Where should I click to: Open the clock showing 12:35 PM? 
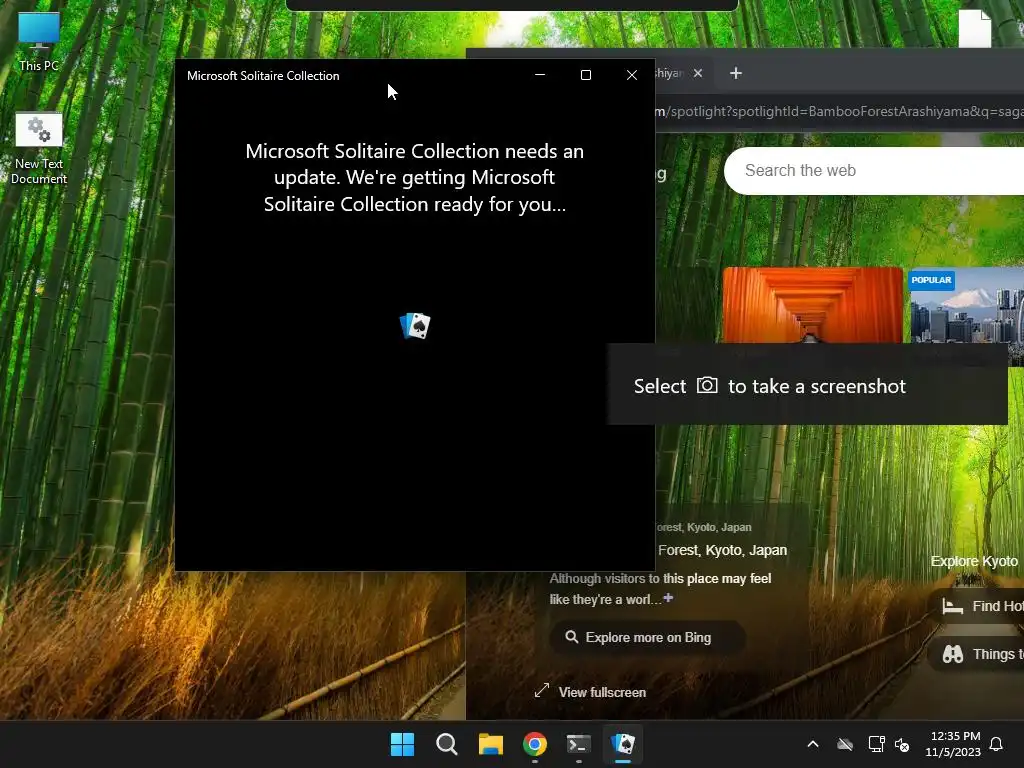click(x=953, y=744)
